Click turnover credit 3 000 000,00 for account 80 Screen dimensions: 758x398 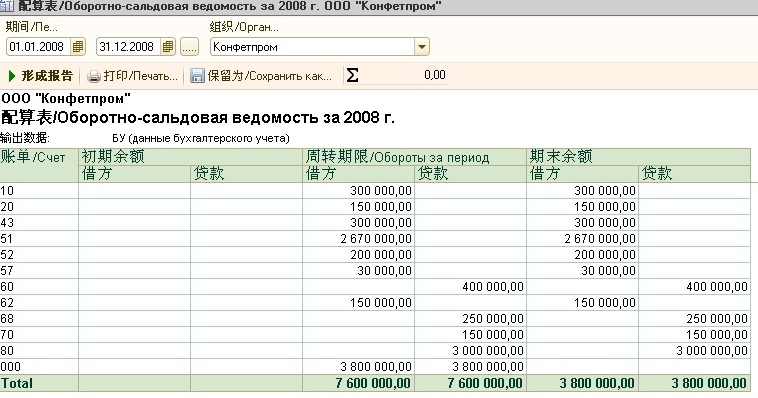(488, 350)
